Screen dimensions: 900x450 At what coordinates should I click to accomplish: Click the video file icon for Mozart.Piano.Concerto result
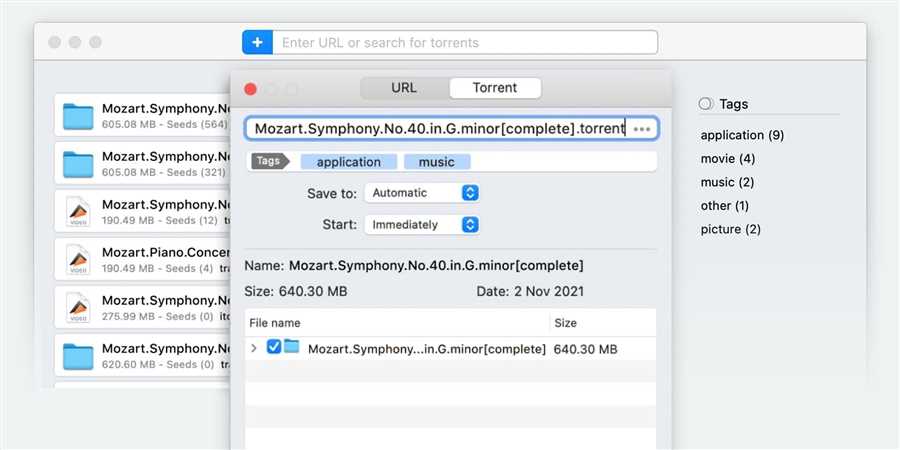[77, 259]
